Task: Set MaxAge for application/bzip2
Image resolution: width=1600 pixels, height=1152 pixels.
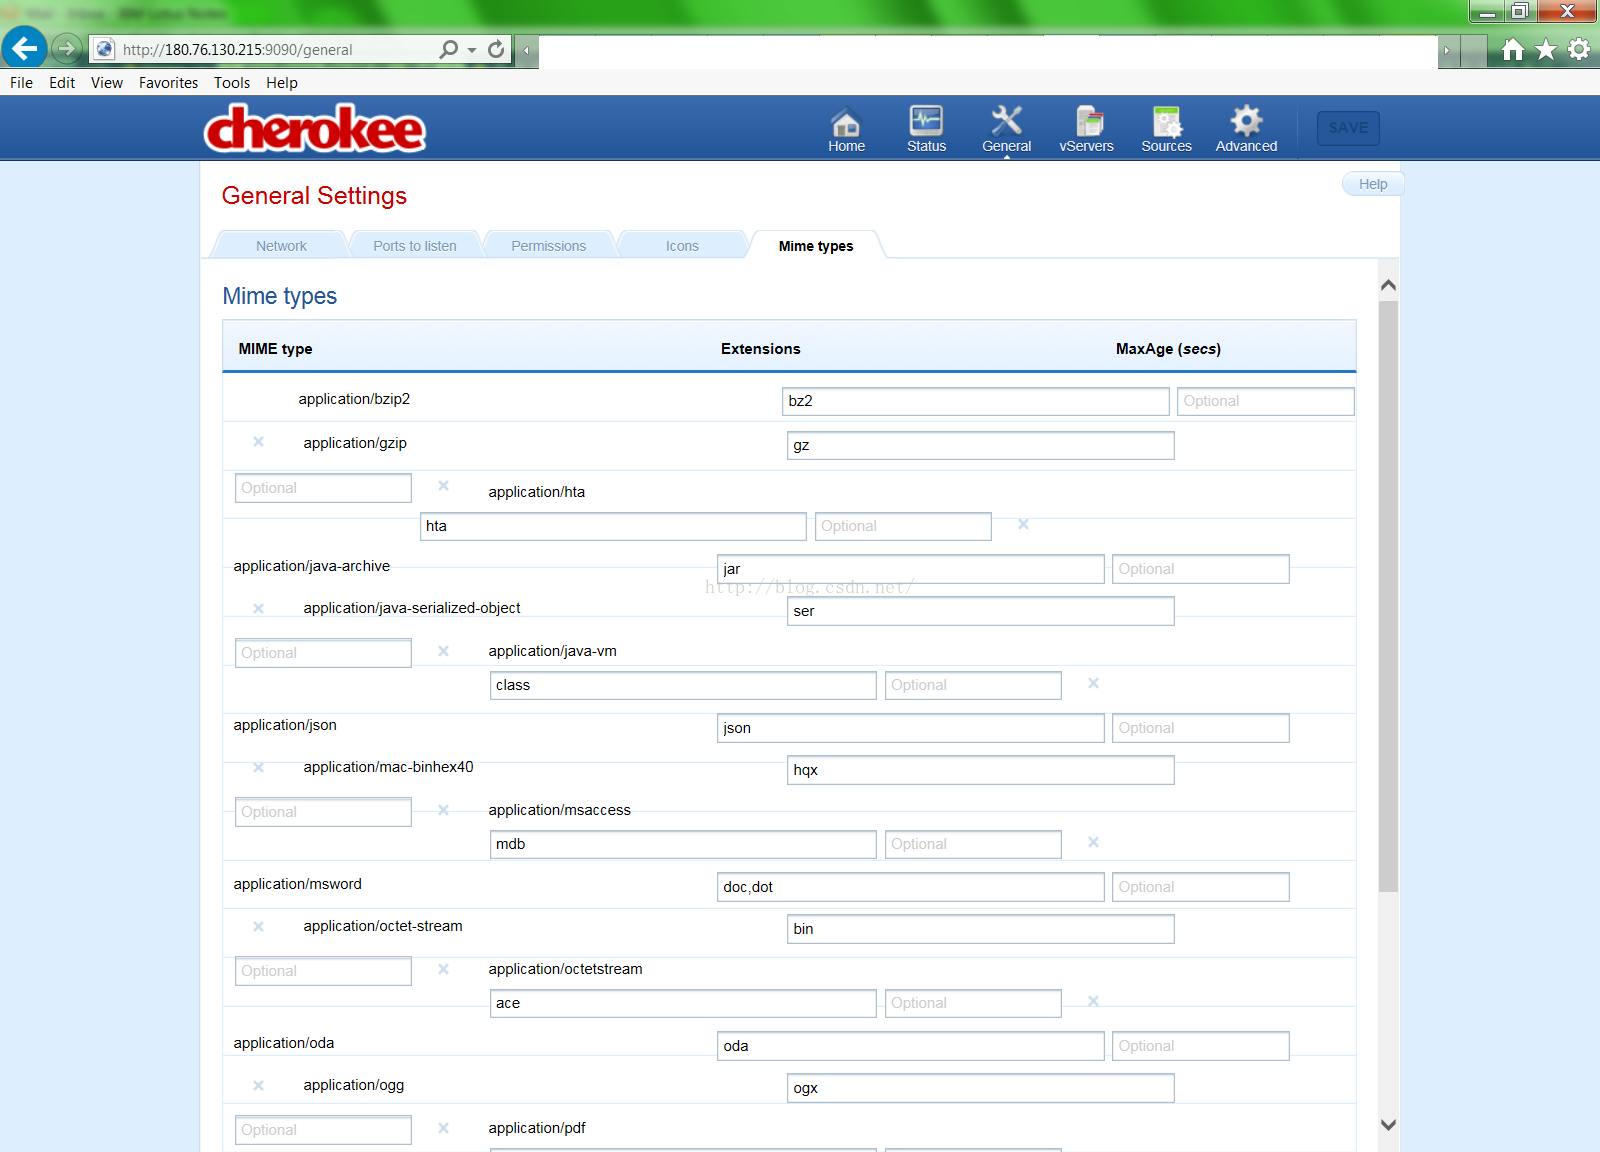Action: (x=1265, y=401)
